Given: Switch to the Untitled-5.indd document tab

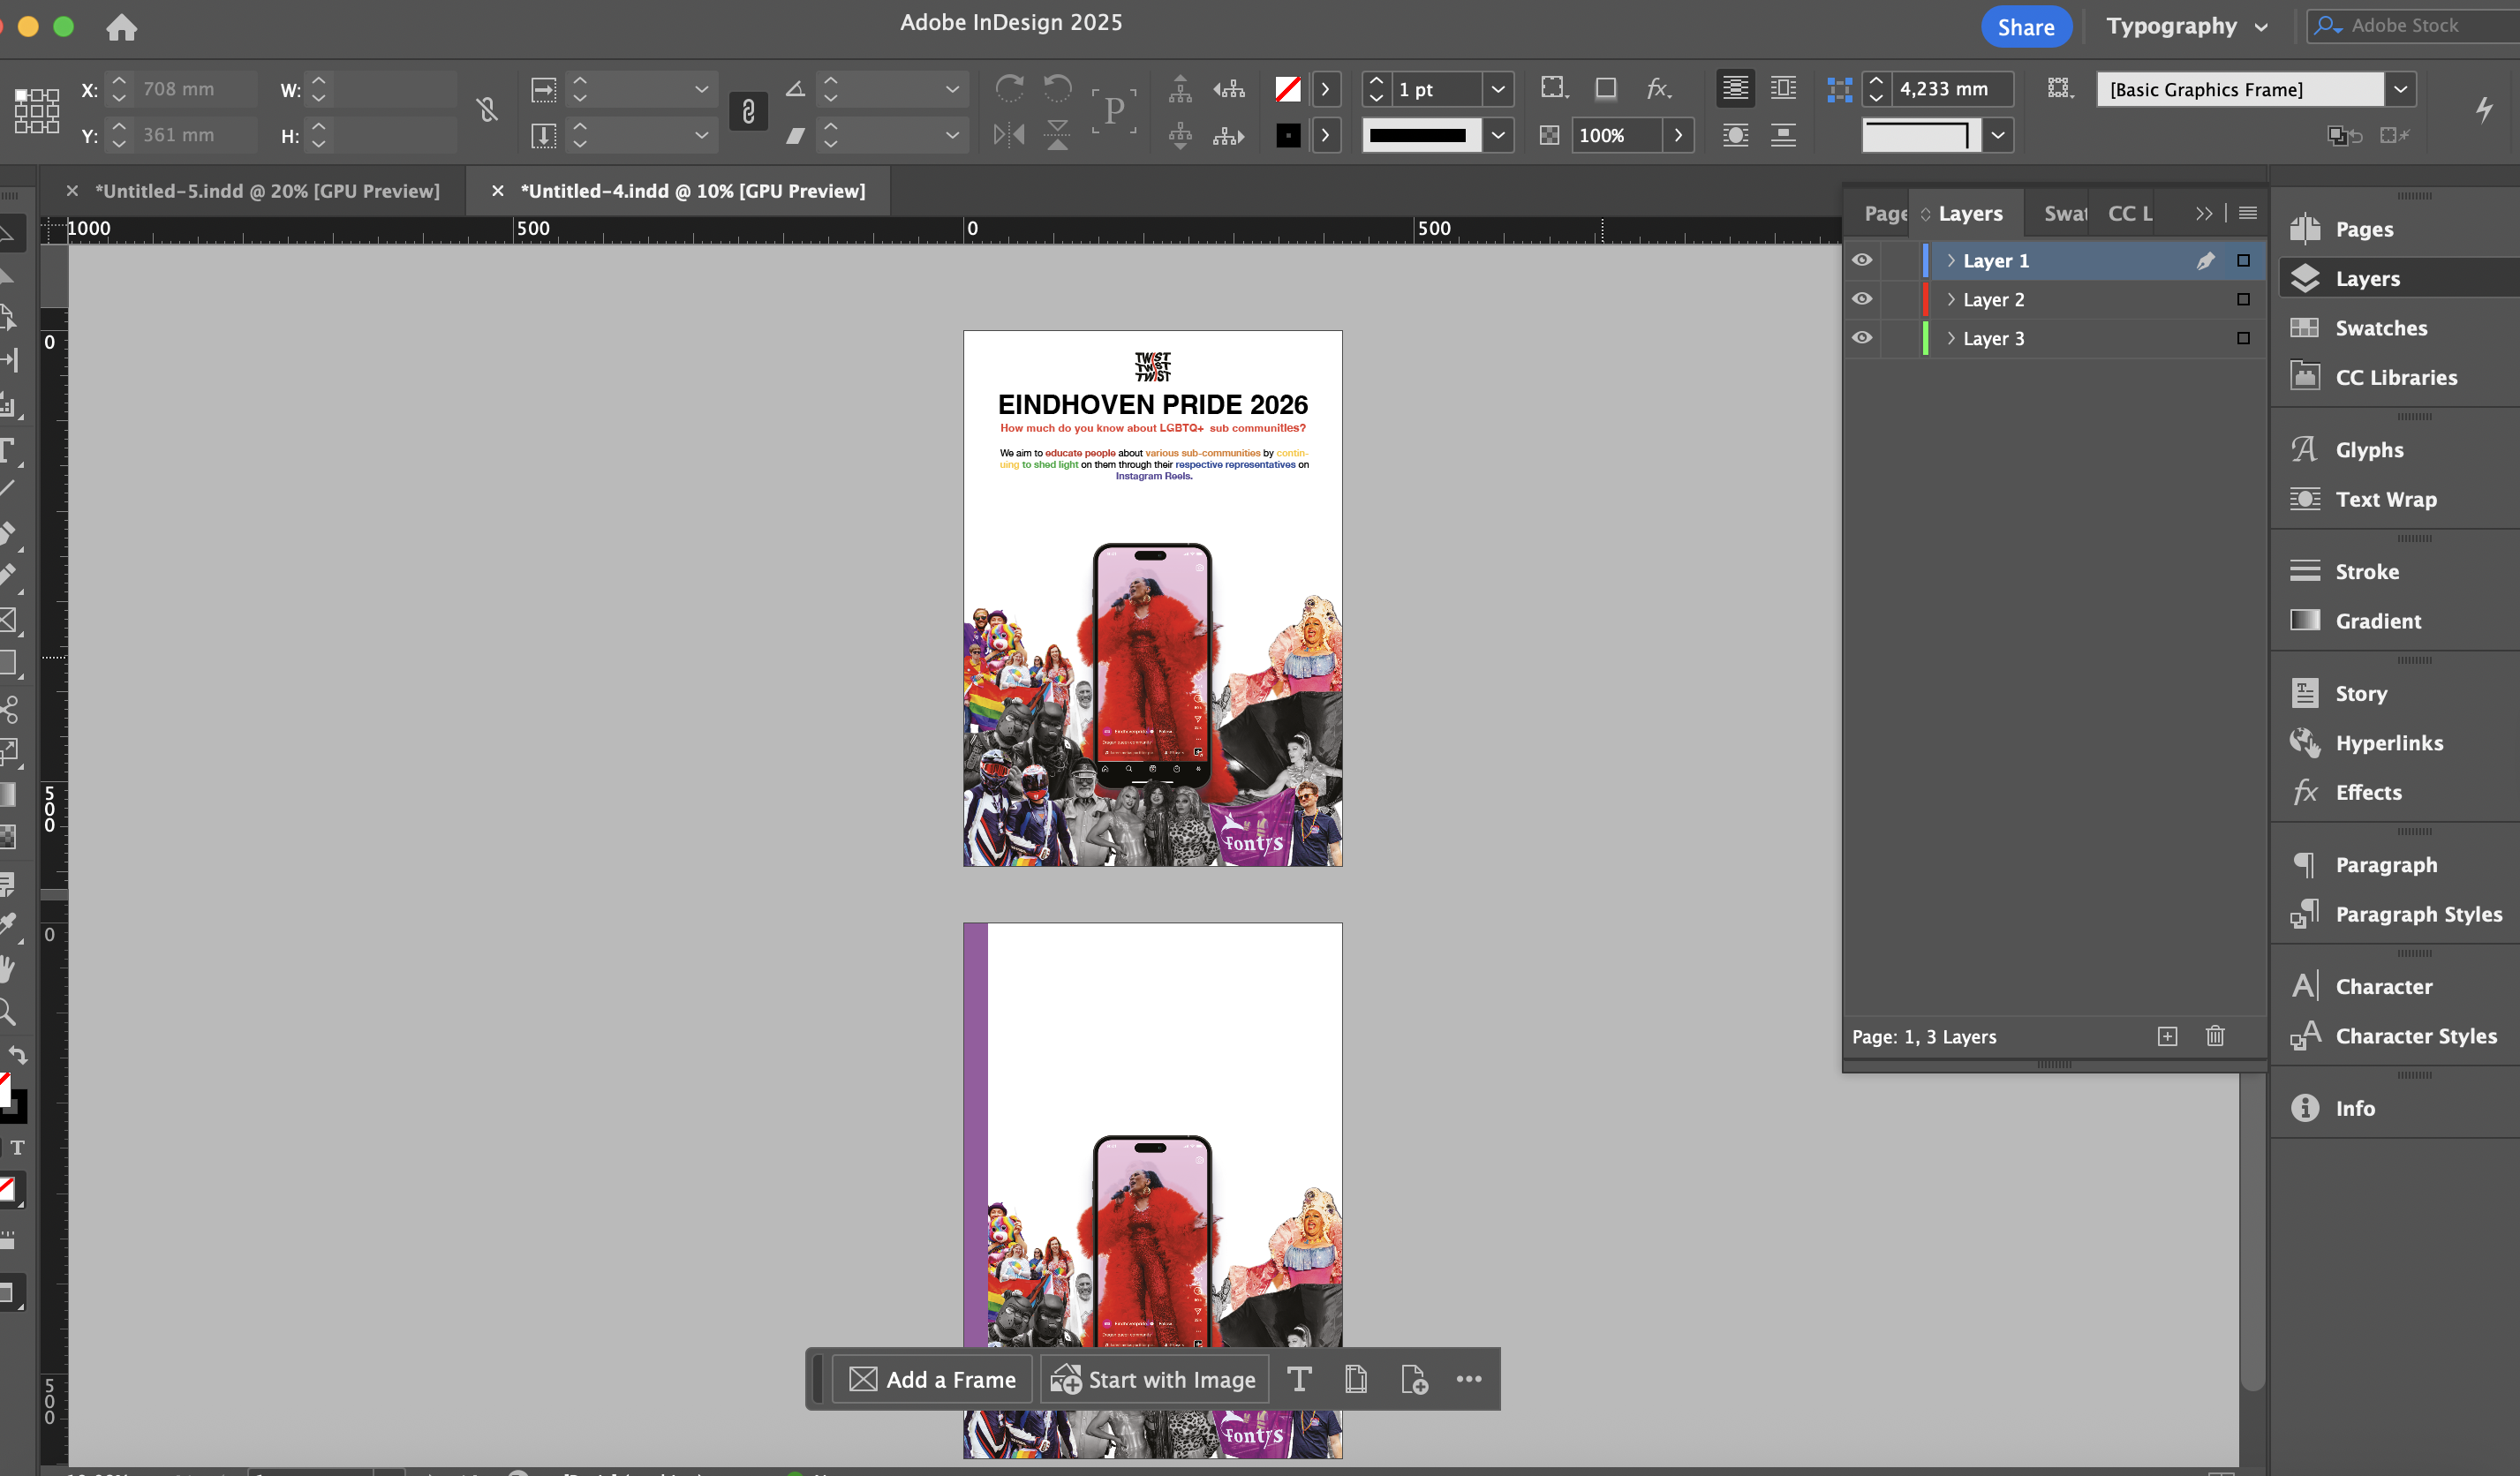Looking at the screenshot, I should point(266,191).
